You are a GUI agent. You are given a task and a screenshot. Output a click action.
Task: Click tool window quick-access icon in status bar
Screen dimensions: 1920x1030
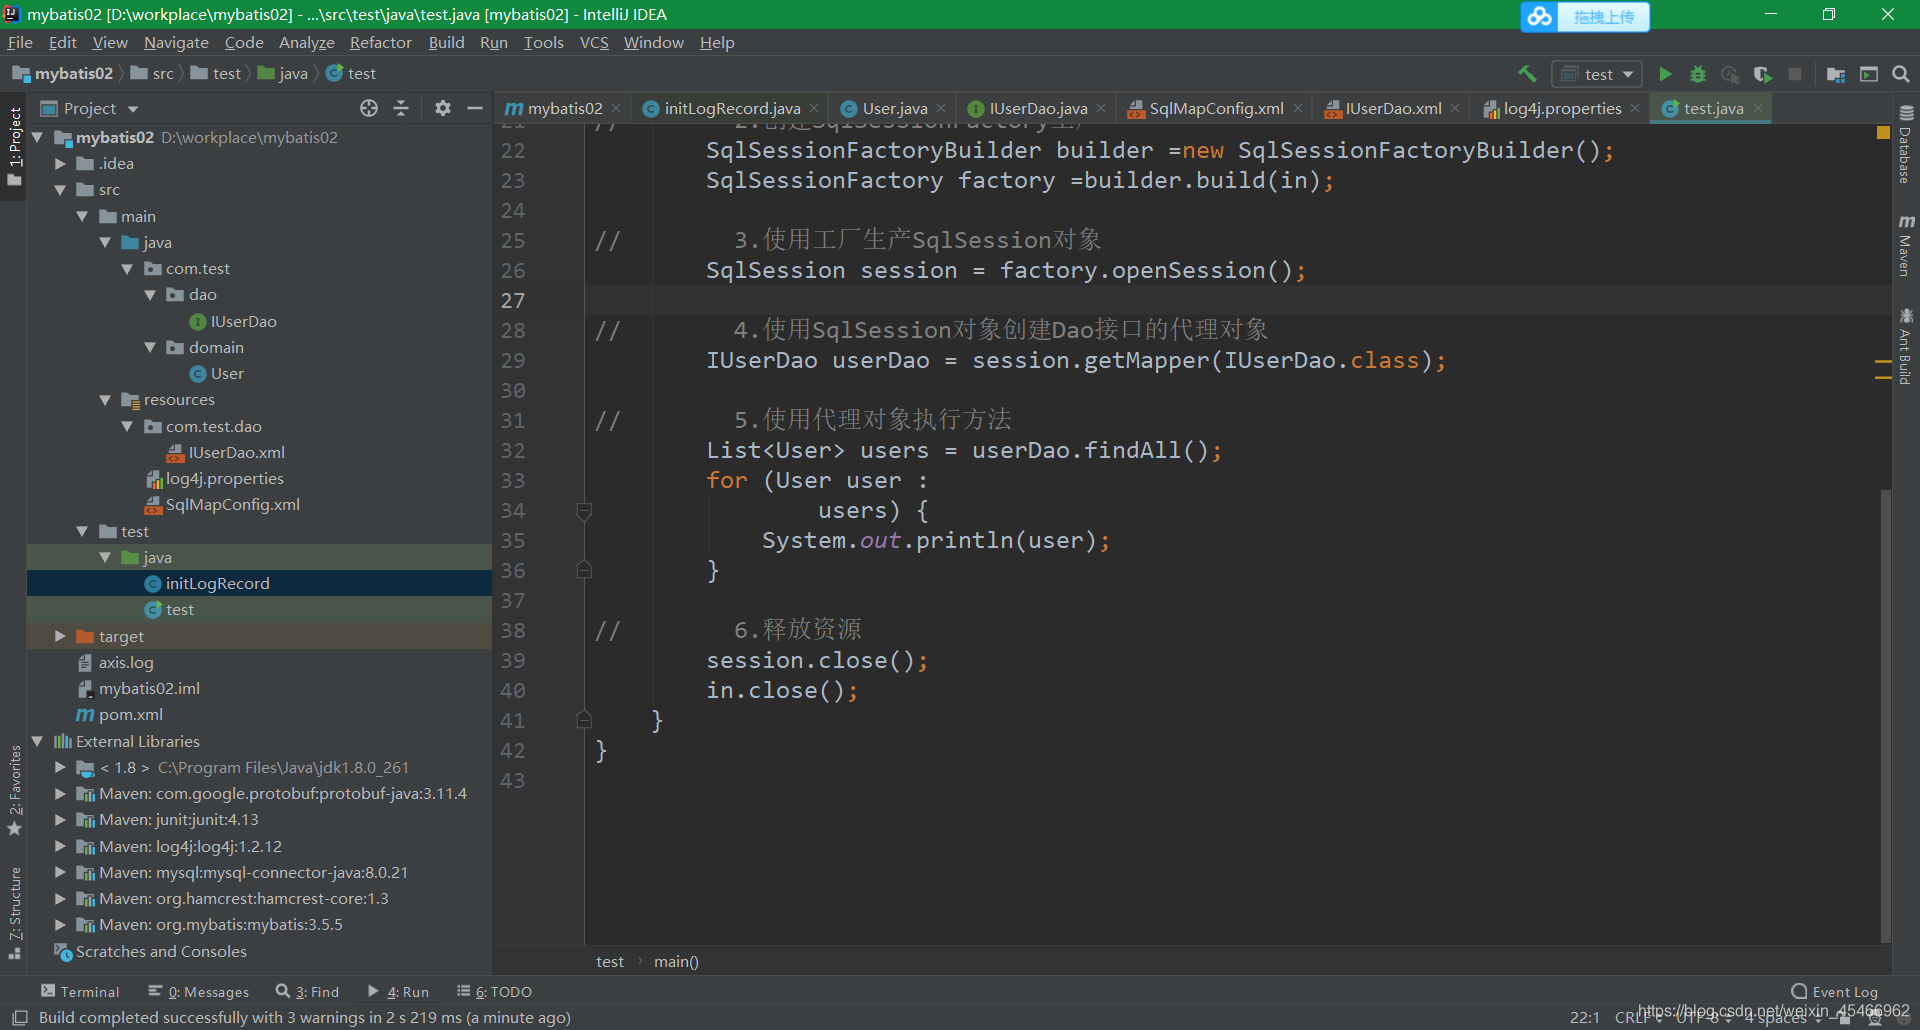point(19,1017)
